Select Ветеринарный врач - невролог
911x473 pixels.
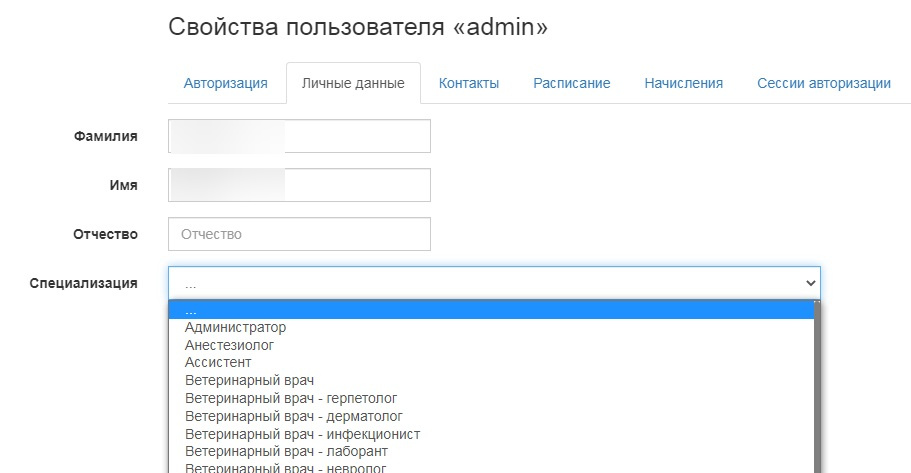click(x=492, y=467)
